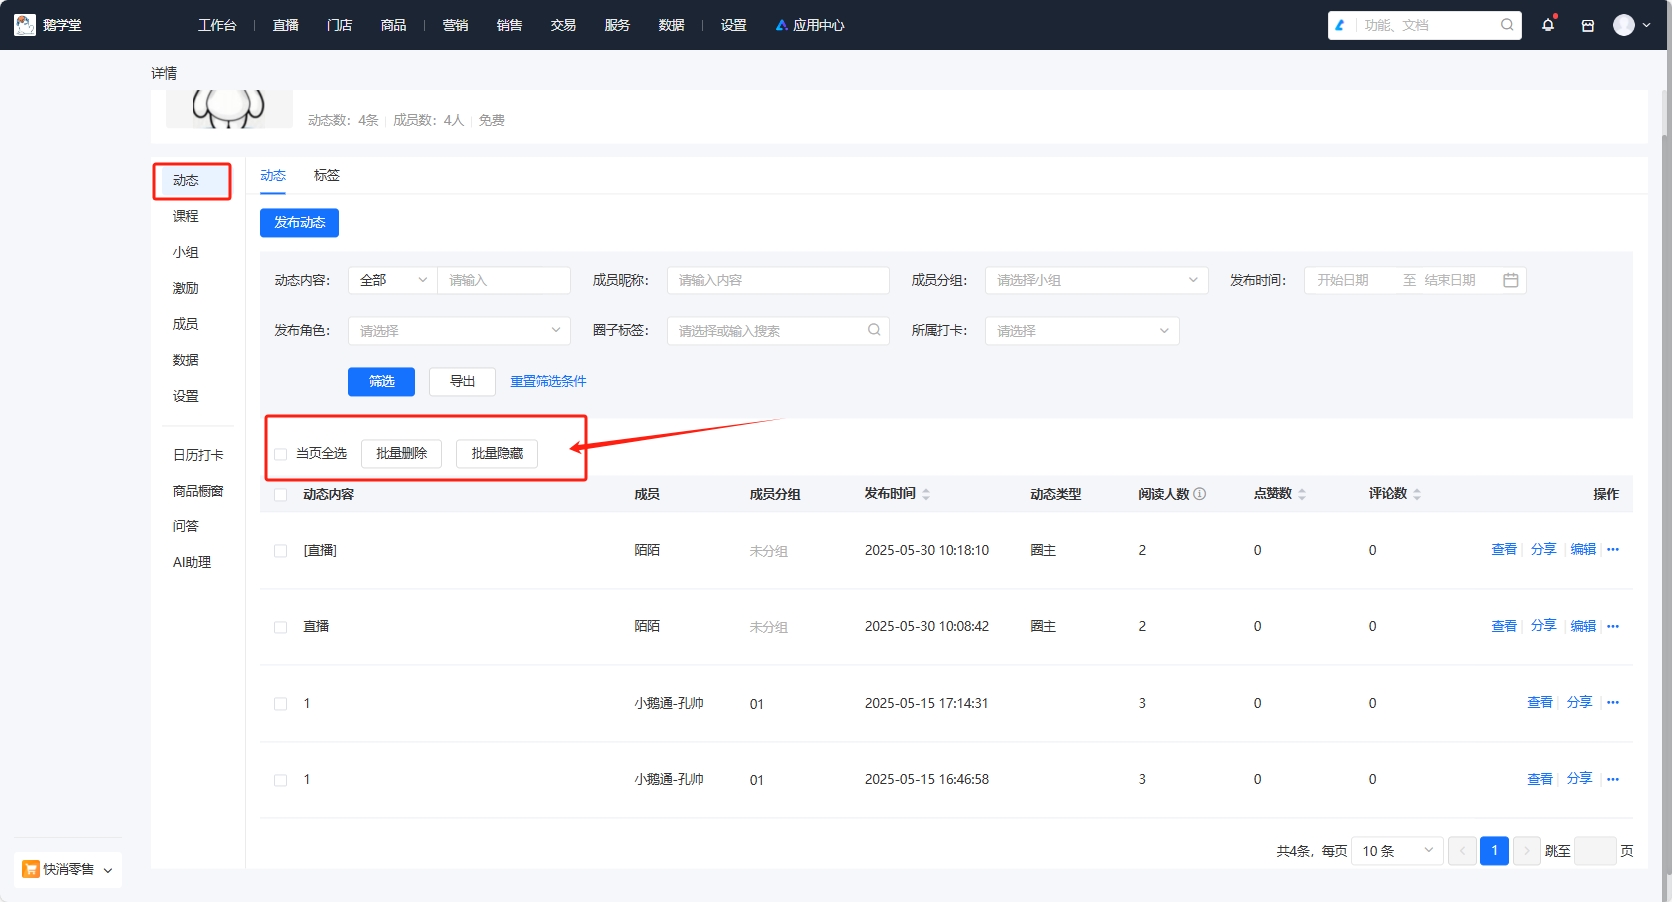Check the [直播] row checkbox
The width and height of the screenshot is (1672, 902).
[281, 551]
